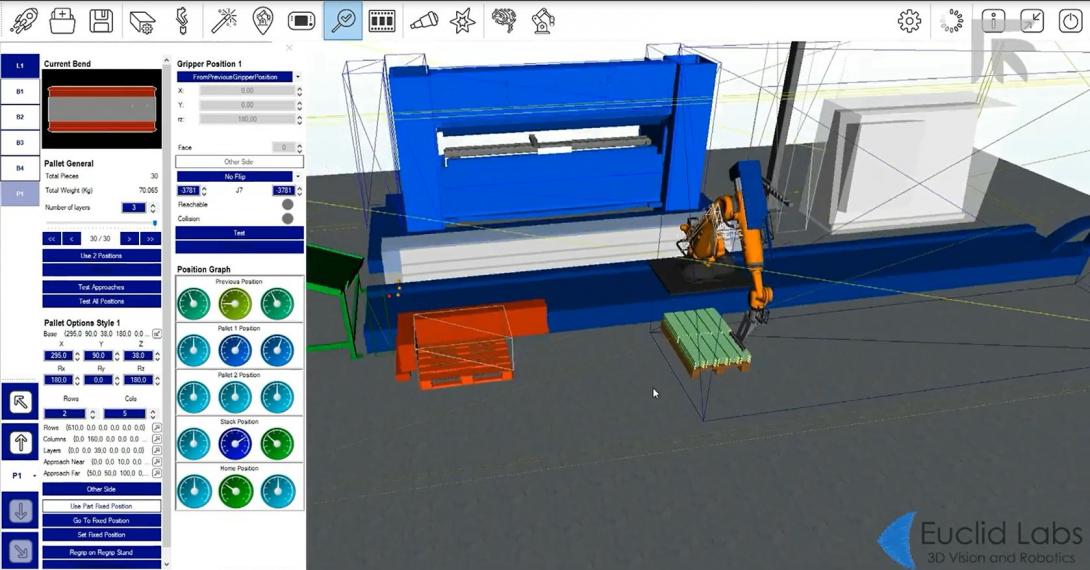
Task: Open the P1 dropdown selector
Action: click(x=21, y=476)
